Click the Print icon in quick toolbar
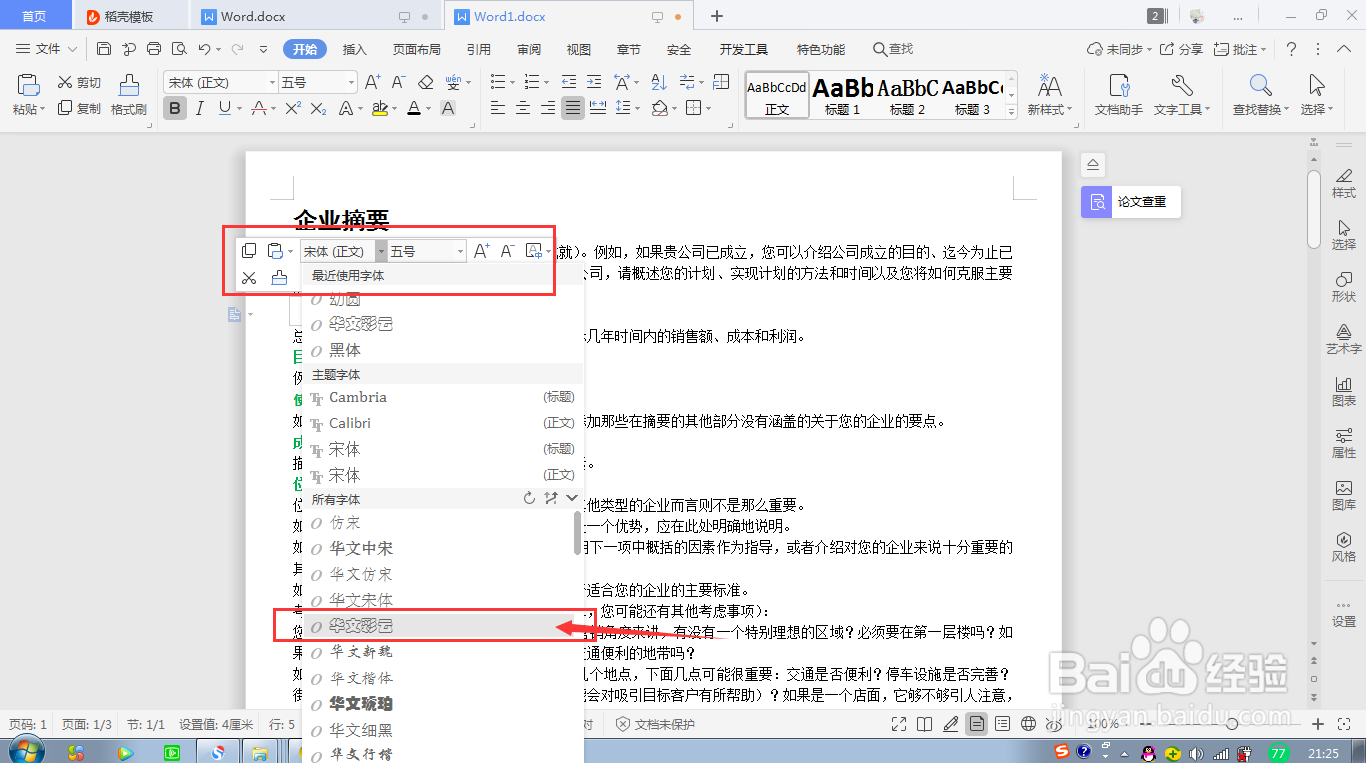1366x763 pixels. pyautogui.click(x=154, y=49)
